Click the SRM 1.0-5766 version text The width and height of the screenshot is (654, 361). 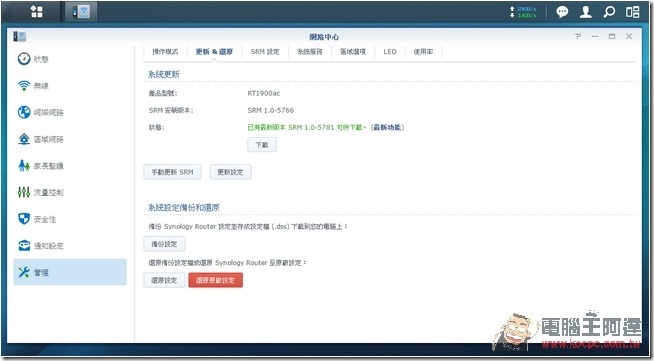271,110
